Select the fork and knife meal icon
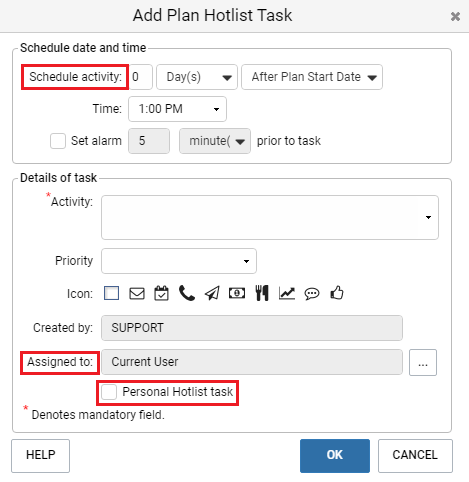 pos(262,293)
